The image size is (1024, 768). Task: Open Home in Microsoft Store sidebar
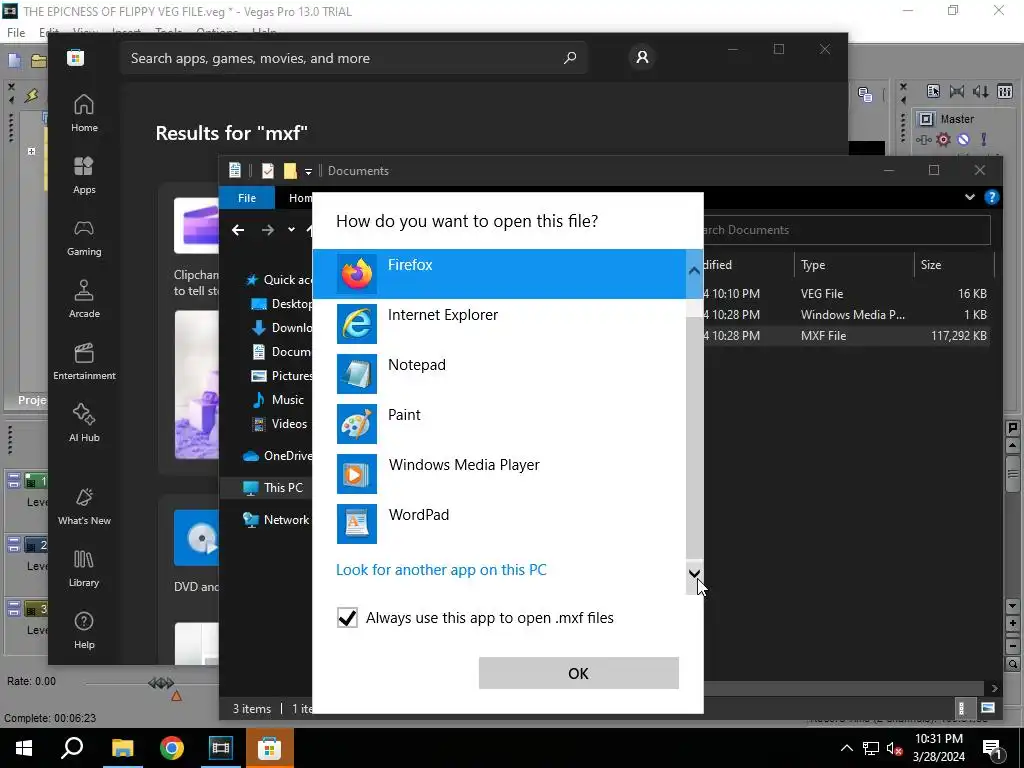[x=84, y=114]
